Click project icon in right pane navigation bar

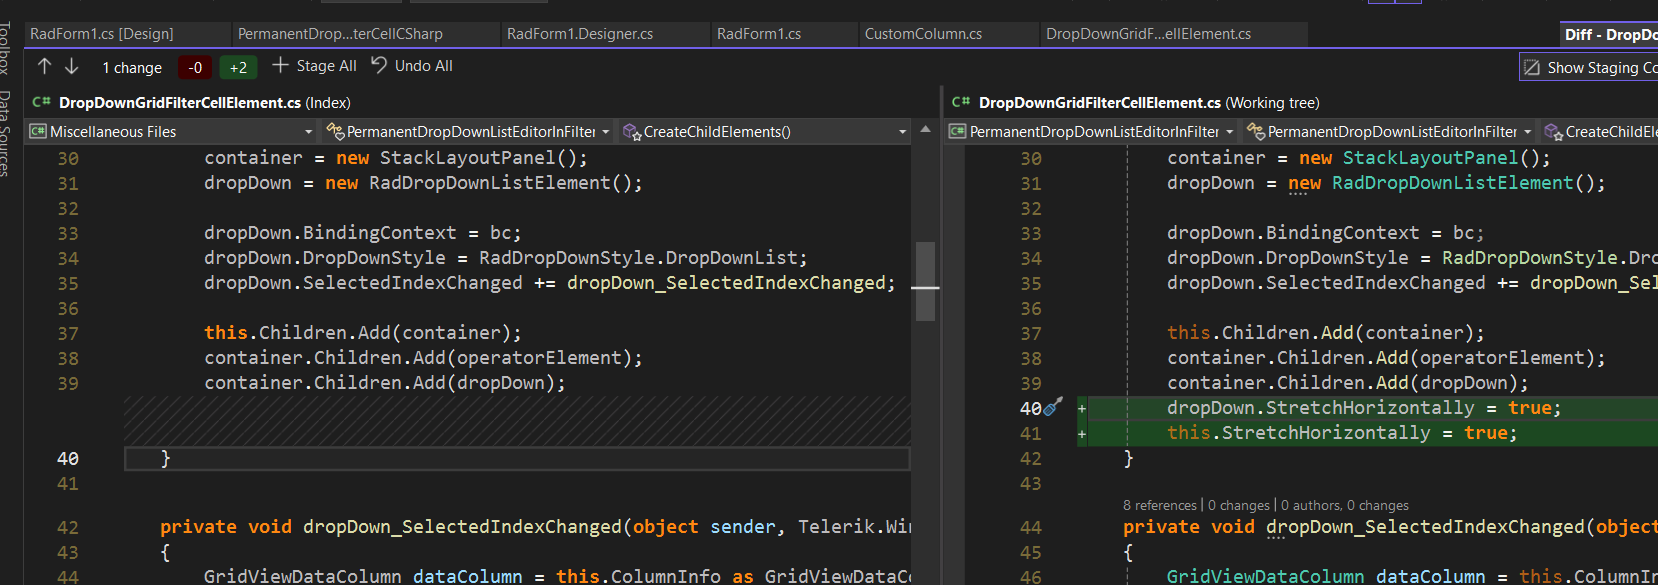957,132
